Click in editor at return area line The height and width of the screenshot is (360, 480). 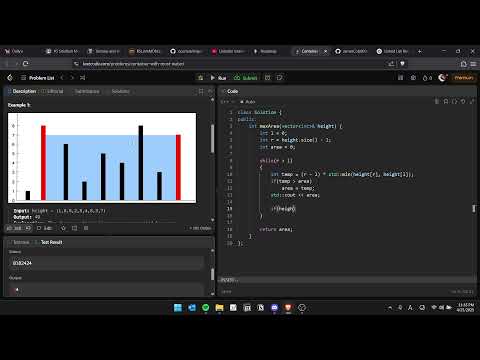click(276, 229)
